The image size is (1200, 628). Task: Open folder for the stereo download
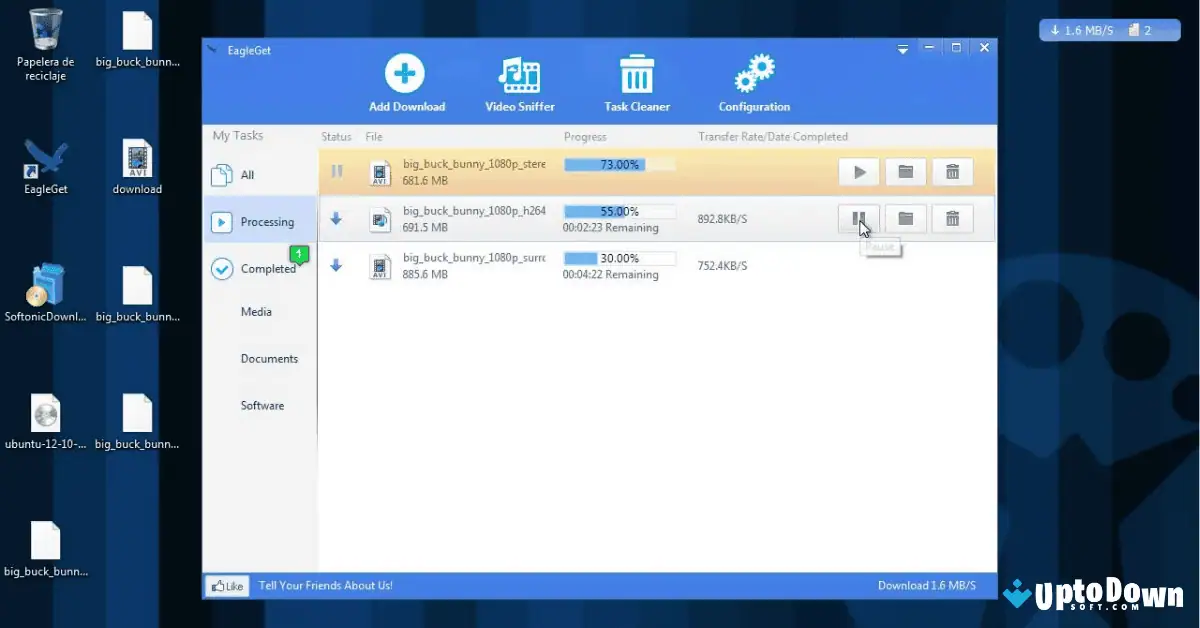[905, 171]
